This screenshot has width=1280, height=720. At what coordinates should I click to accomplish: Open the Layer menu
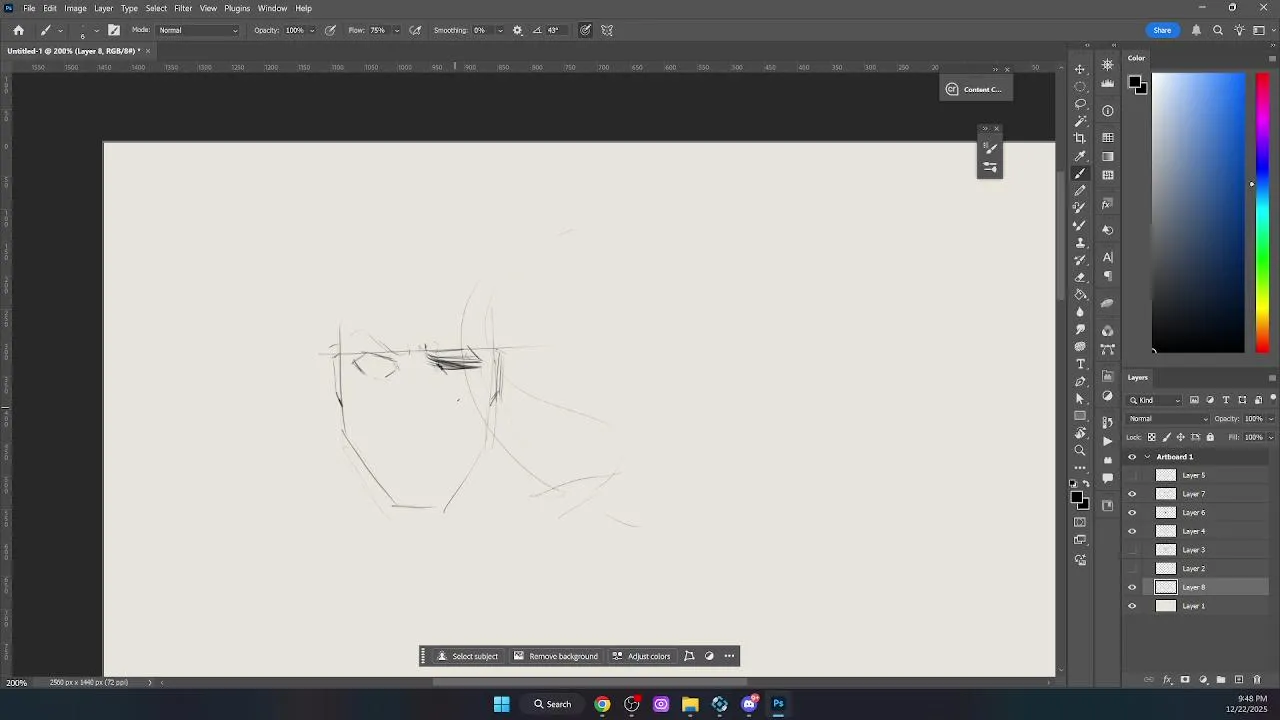click(104, 8)
